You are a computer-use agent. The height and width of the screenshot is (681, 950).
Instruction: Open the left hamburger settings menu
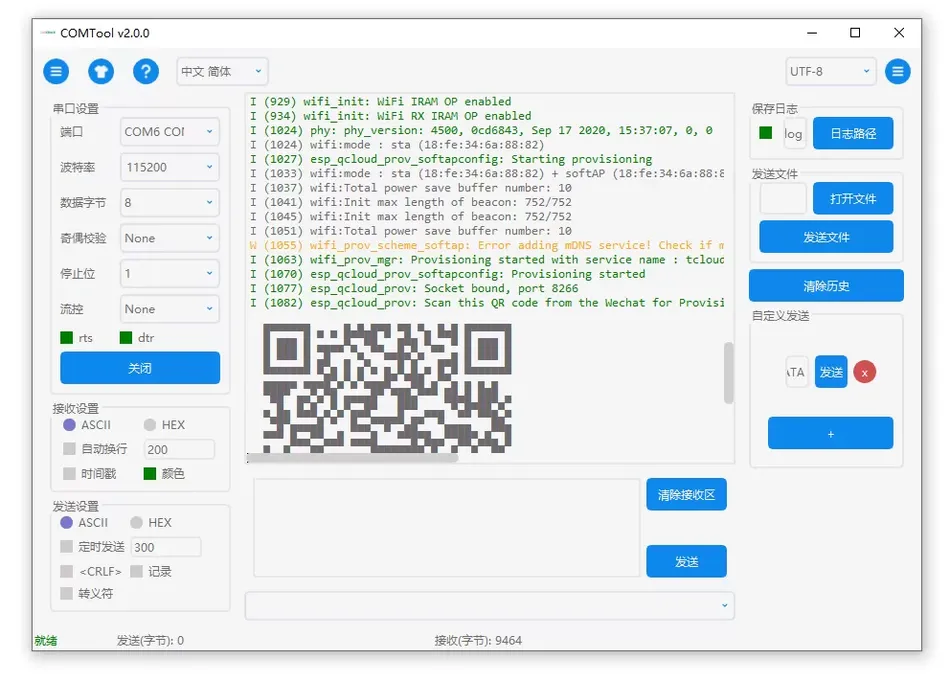tap(56, 71)
